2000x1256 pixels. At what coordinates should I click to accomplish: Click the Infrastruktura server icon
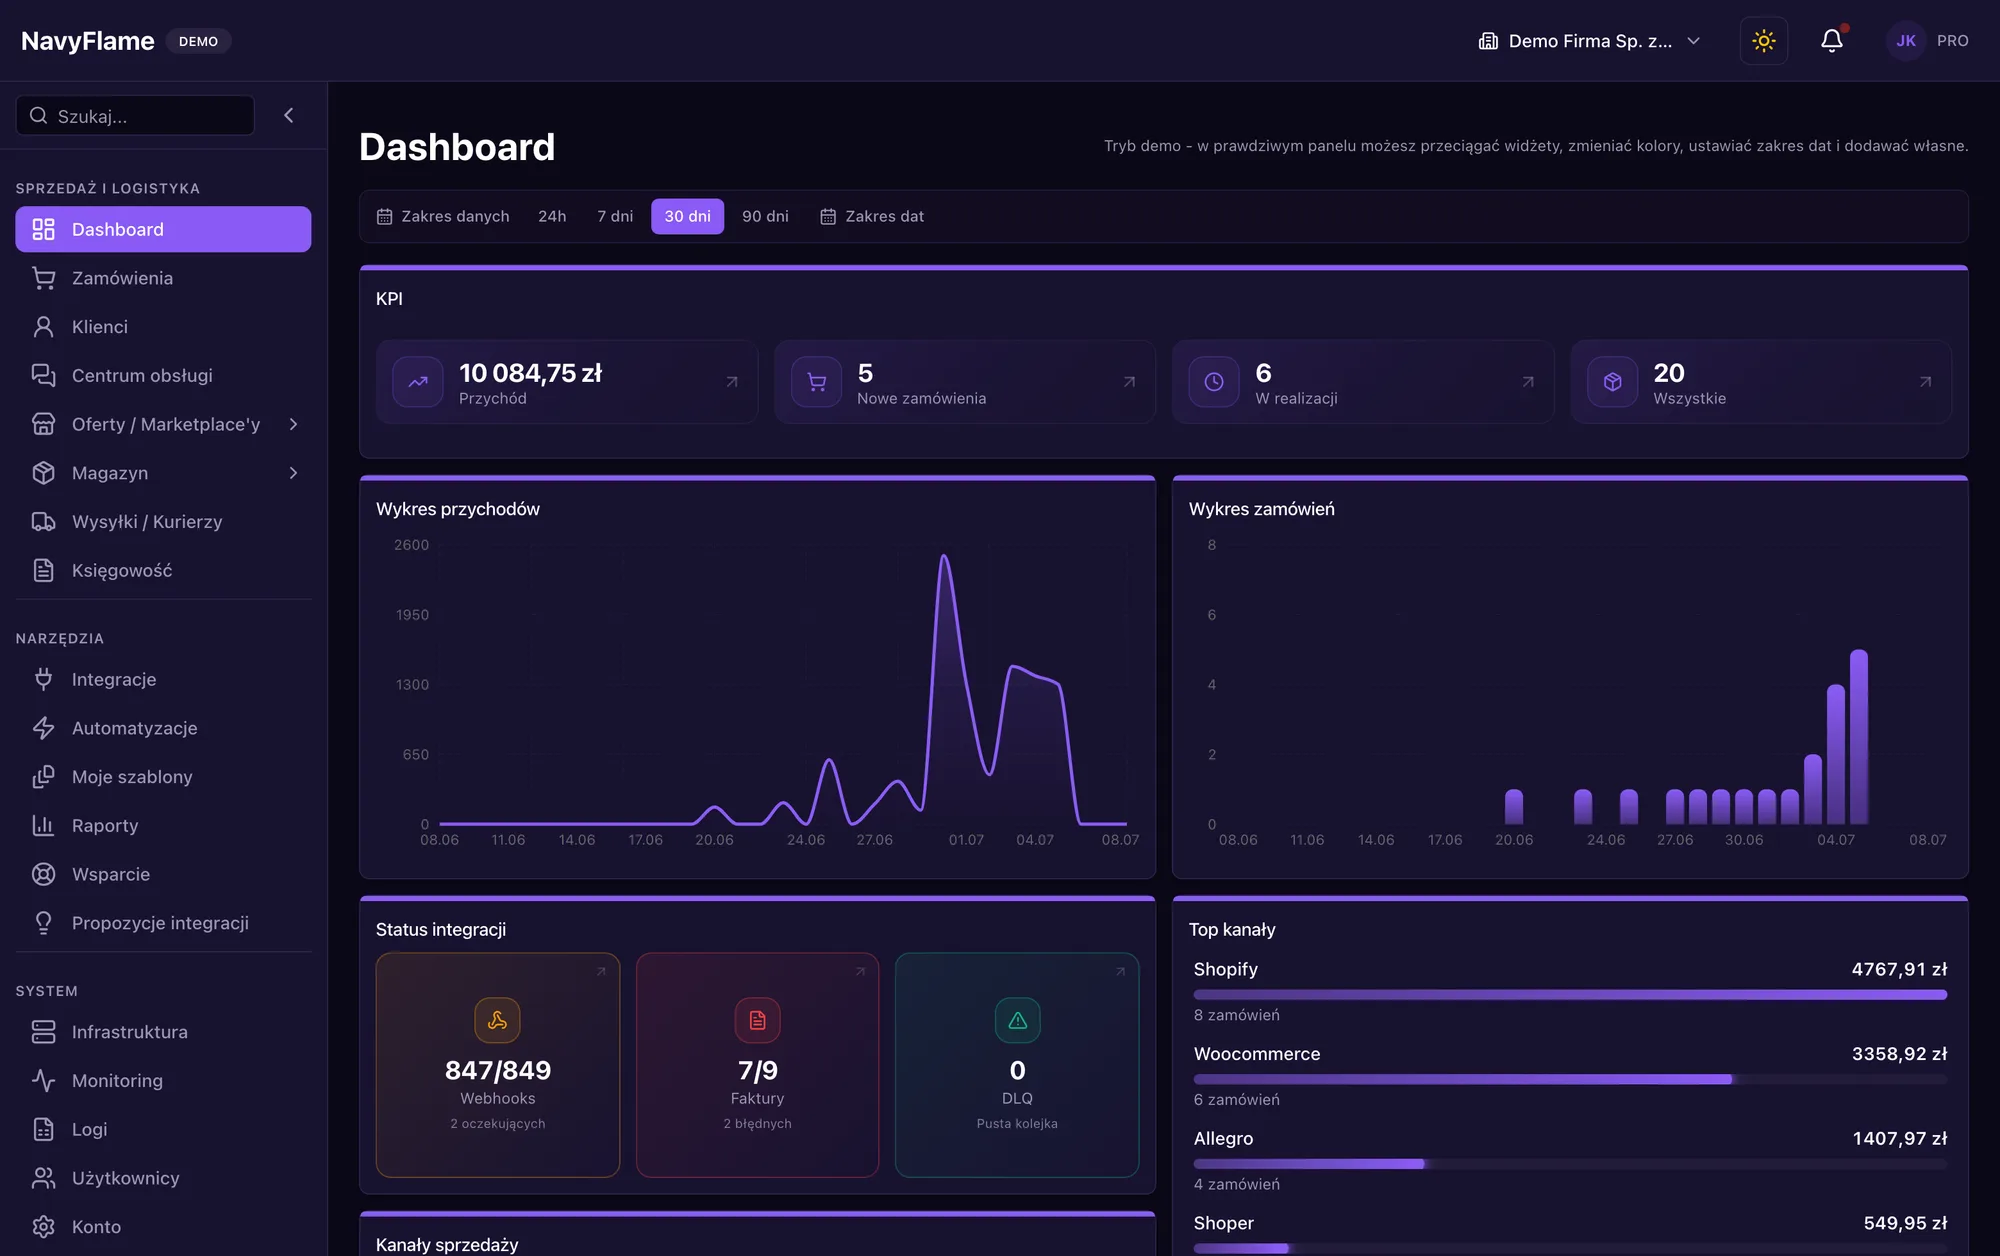[43, 1032]
